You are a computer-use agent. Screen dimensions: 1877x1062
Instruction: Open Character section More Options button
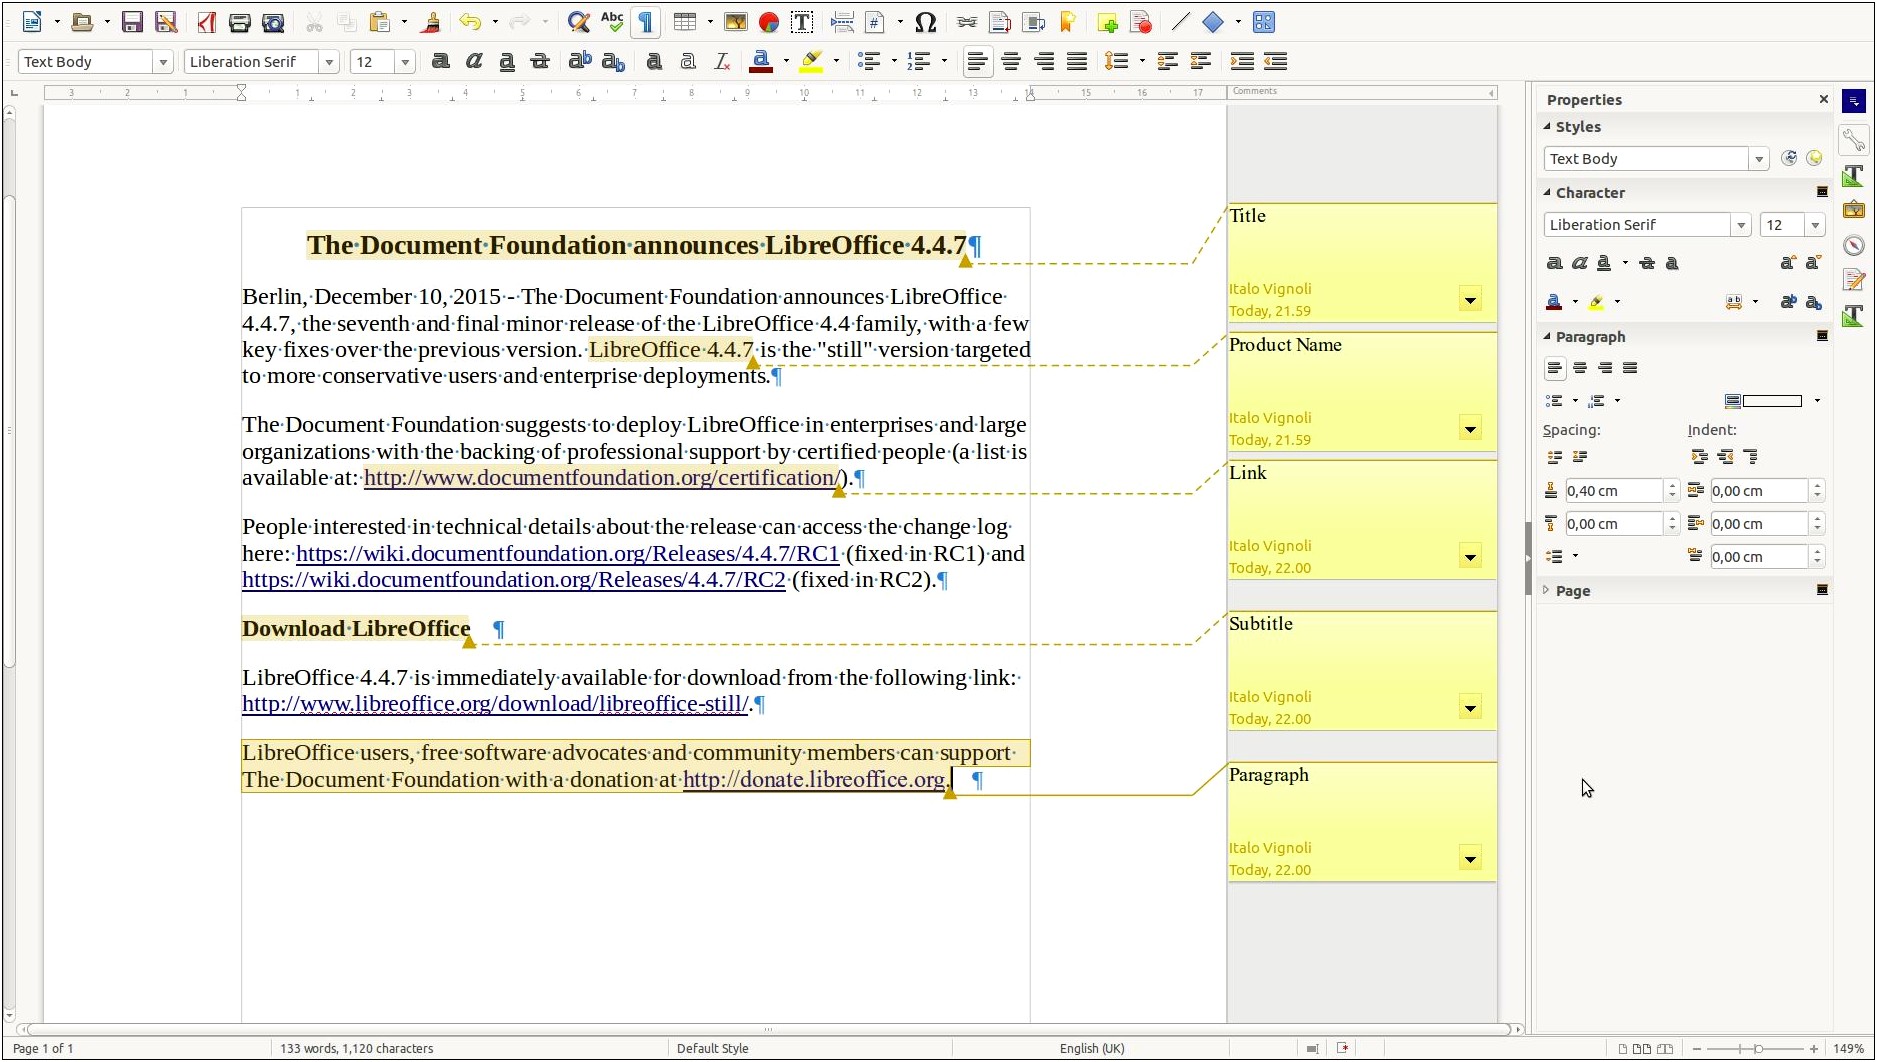coord(1822,192)
